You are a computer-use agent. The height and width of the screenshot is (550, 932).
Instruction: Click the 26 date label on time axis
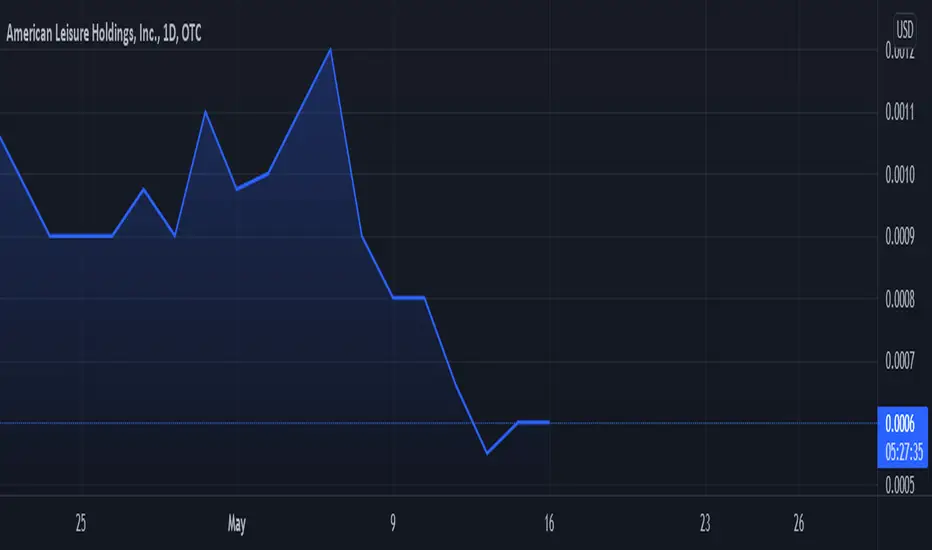tap(799, 523)
